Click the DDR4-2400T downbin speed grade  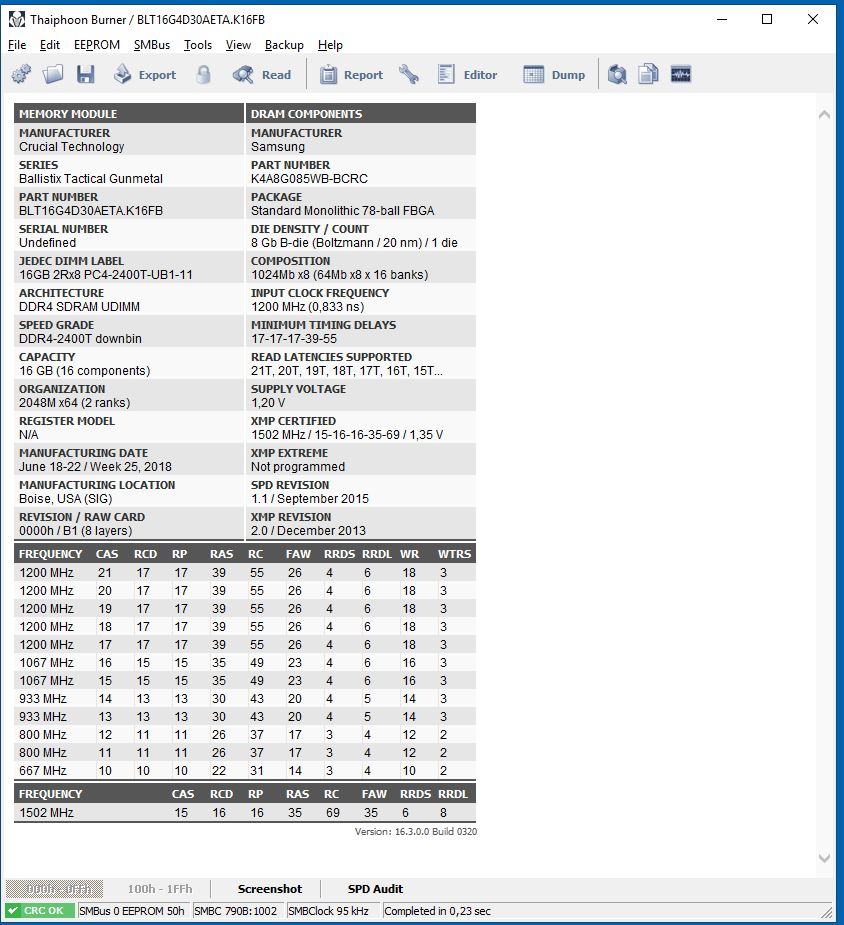(x=80, y=339)
